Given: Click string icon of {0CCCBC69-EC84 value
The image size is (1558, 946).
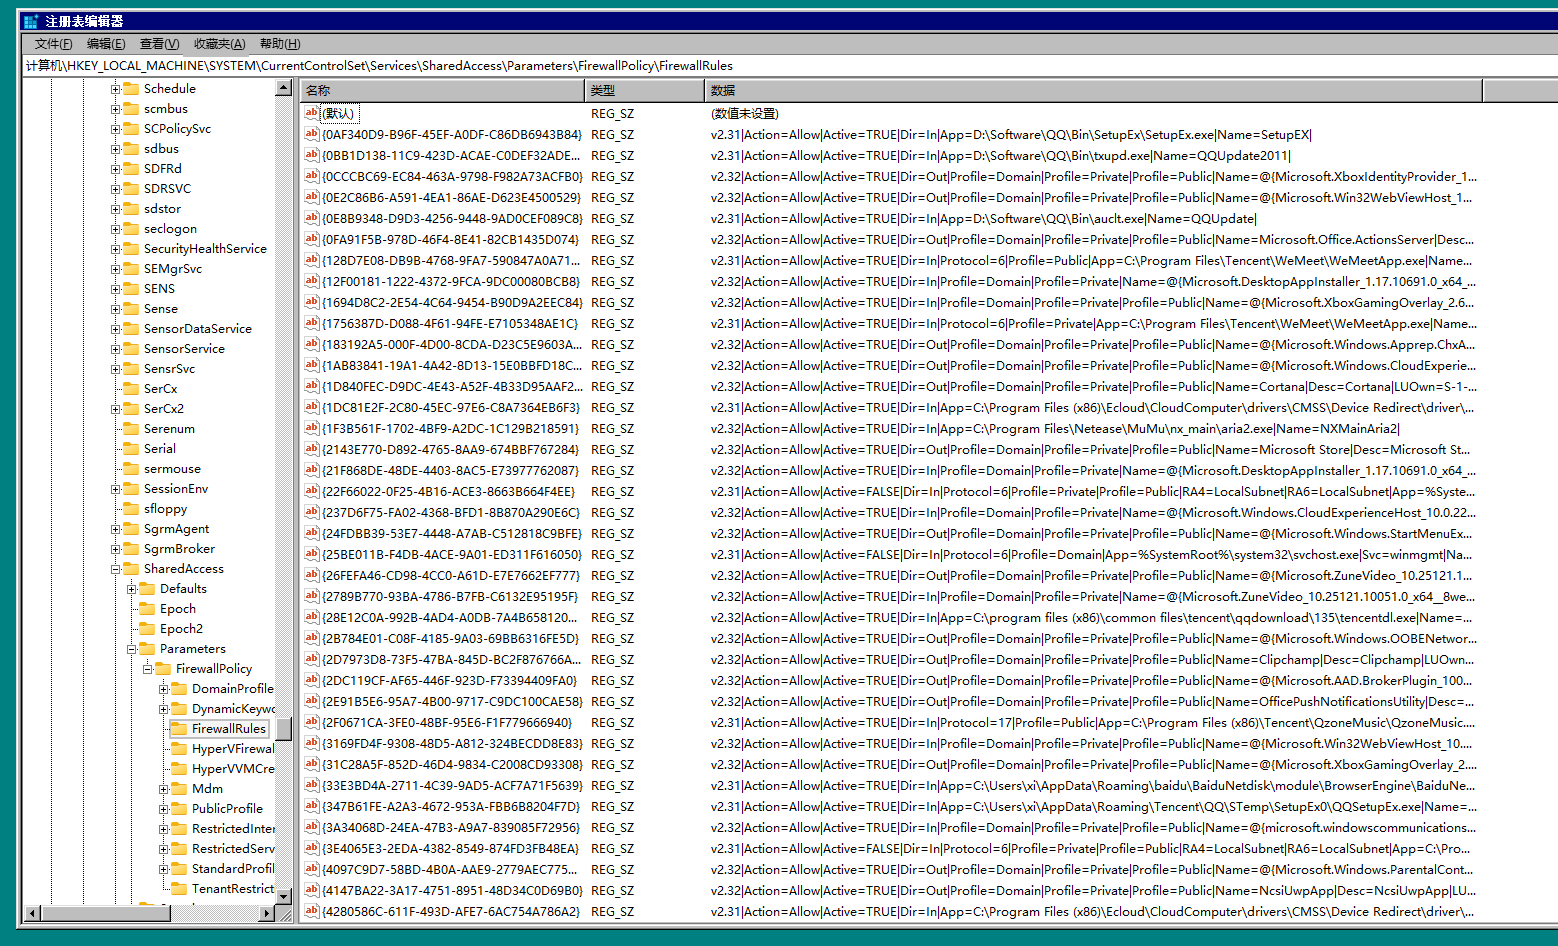Looking at the screenshot, I should pos(312,176).
